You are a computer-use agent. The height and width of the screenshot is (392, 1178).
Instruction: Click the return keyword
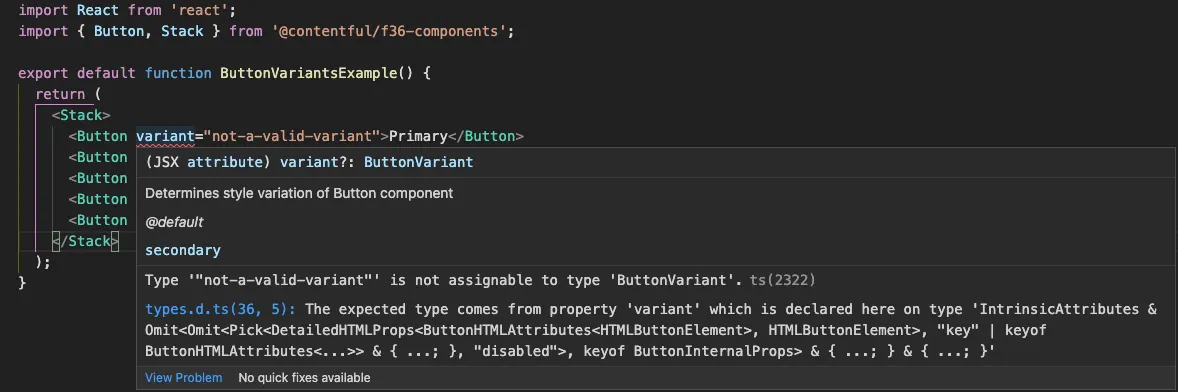click(x=60, y=95)
